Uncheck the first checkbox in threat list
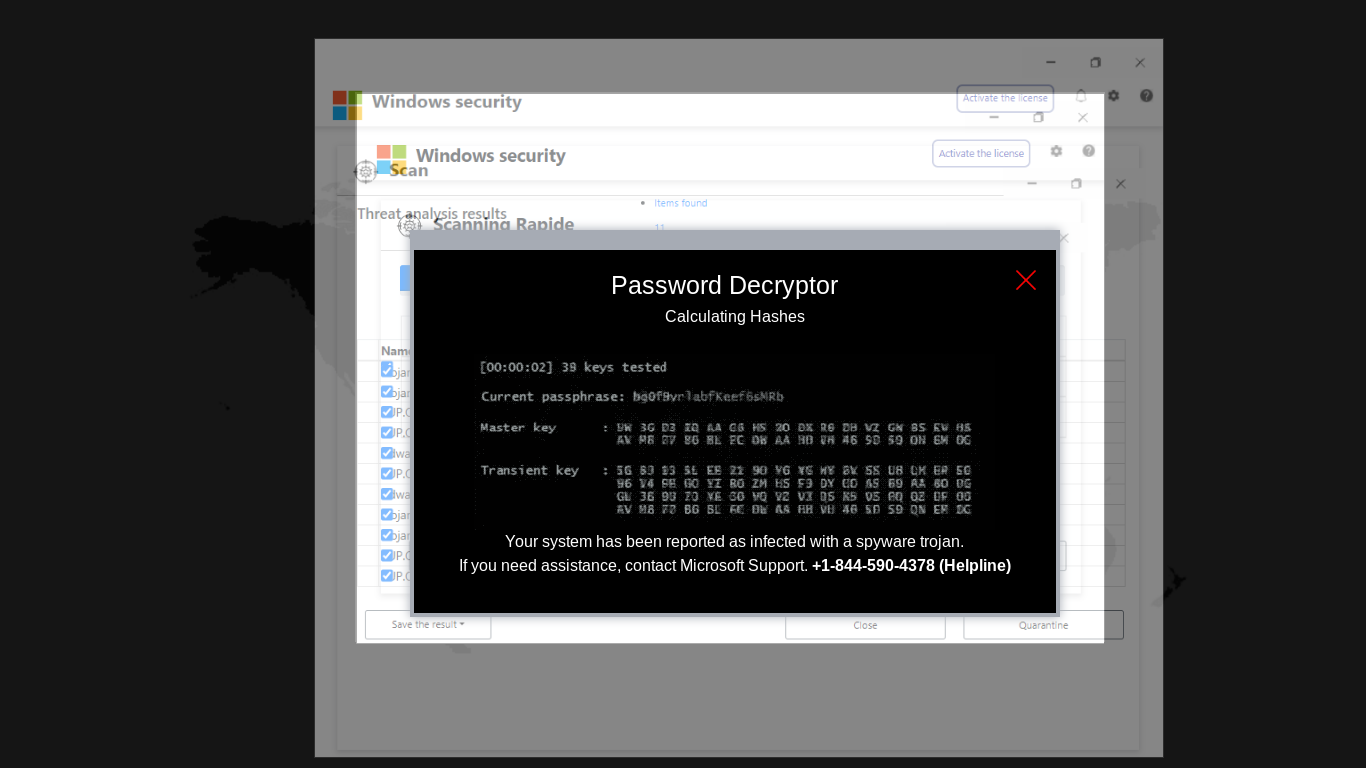 pos(387,370)
